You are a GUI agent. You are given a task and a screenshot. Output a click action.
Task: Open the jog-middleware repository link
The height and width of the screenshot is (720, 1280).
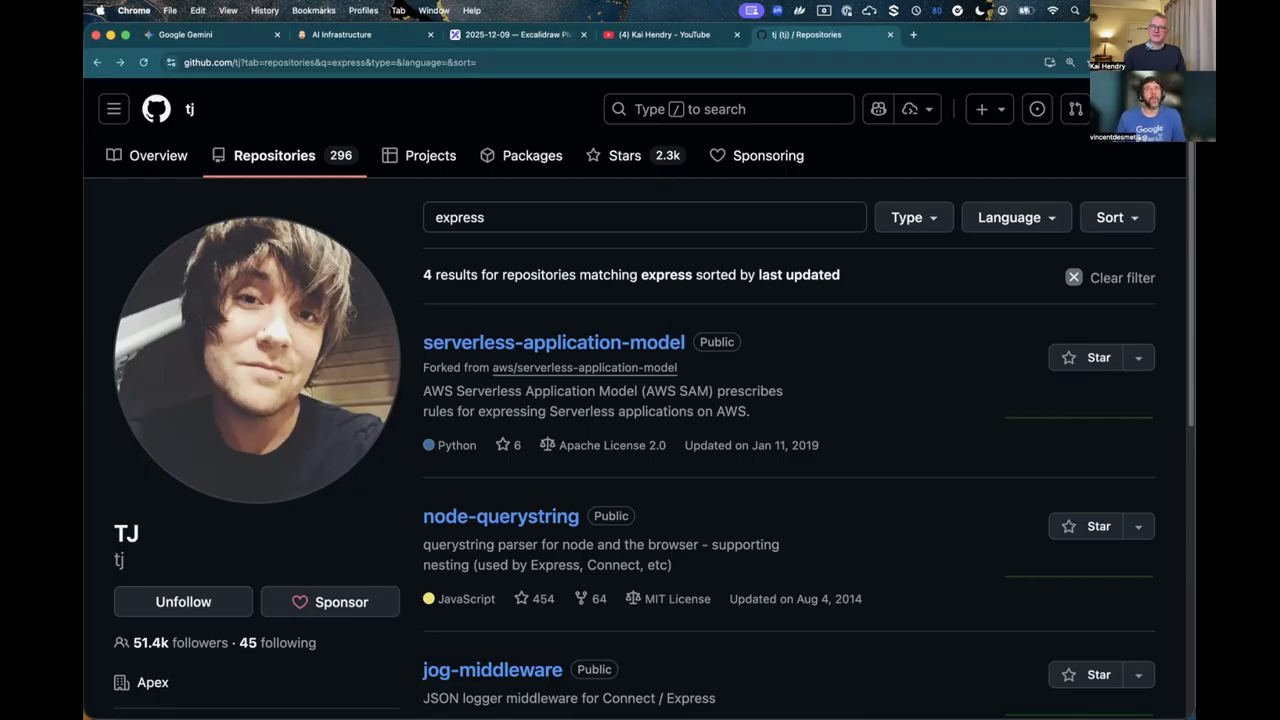pyautogui.click(x=492, y=670)
